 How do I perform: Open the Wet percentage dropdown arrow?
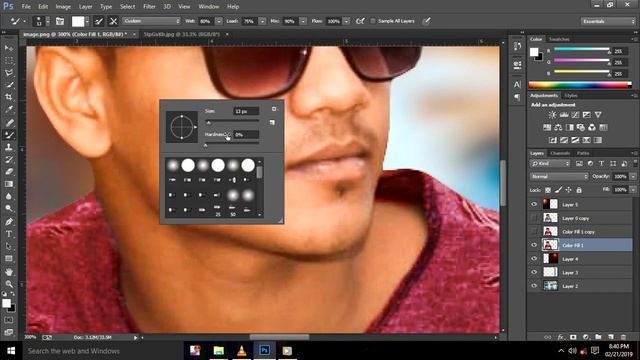coord(219,21)
